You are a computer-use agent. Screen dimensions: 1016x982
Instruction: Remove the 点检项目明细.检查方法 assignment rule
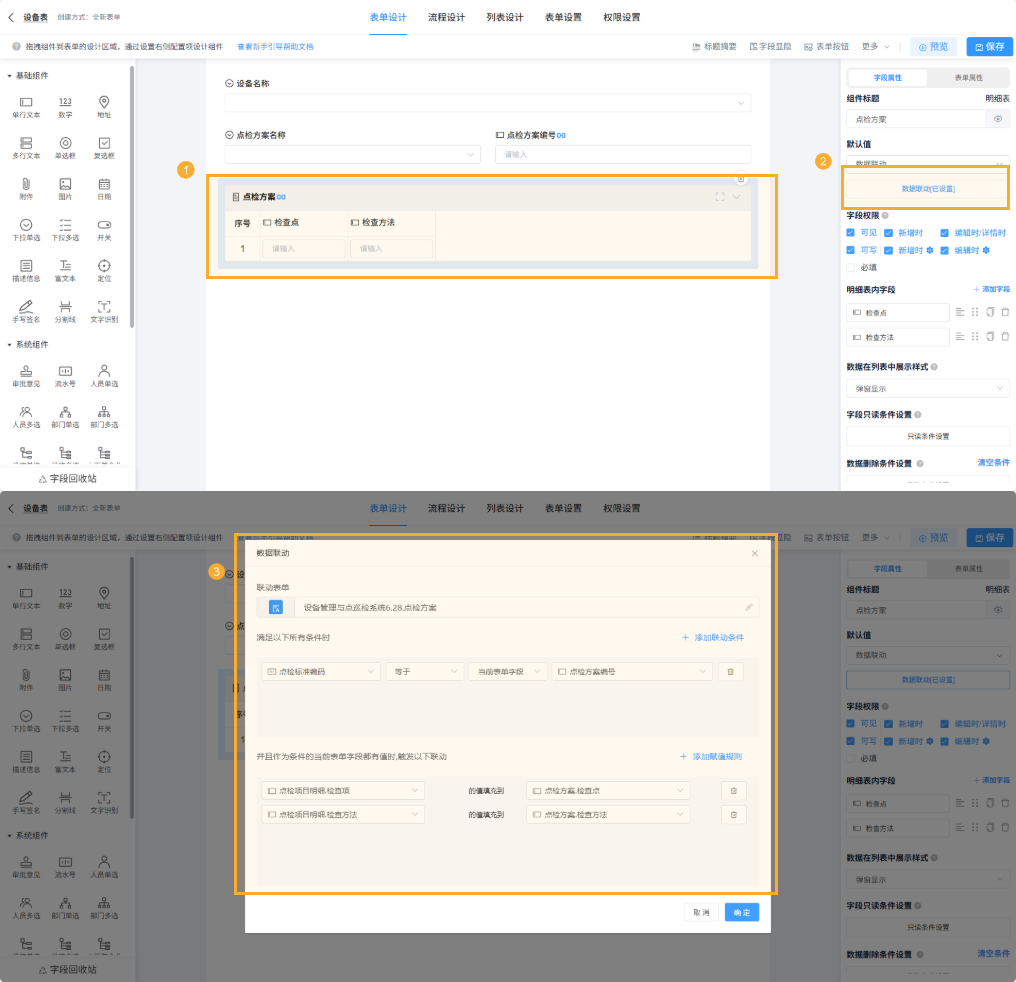pyautogui.click(x=733, y=815)
